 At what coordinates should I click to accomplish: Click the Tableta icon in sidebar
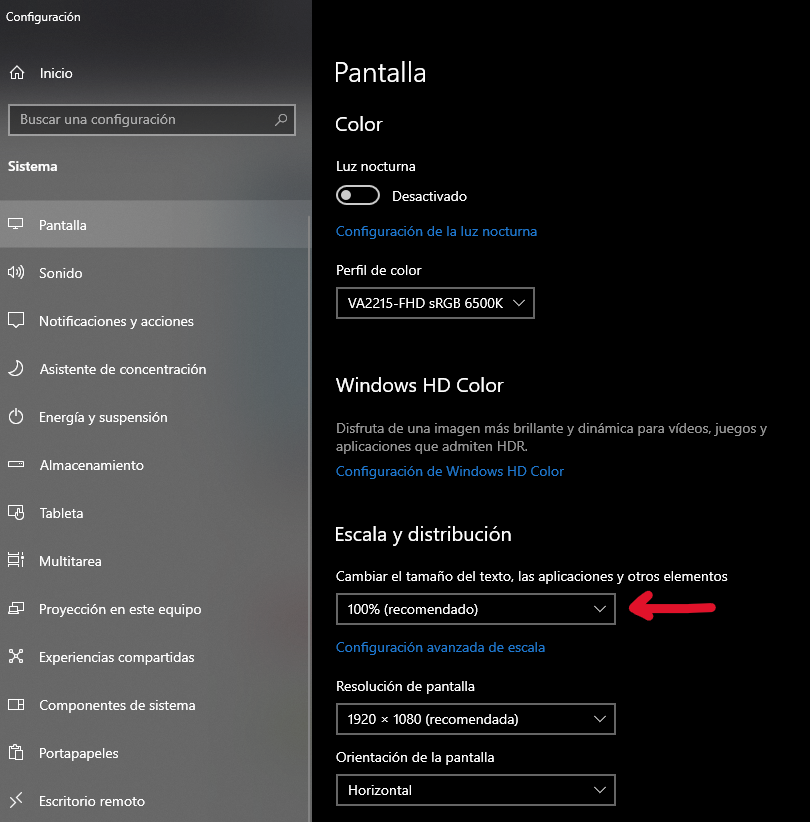coord(16,512)
